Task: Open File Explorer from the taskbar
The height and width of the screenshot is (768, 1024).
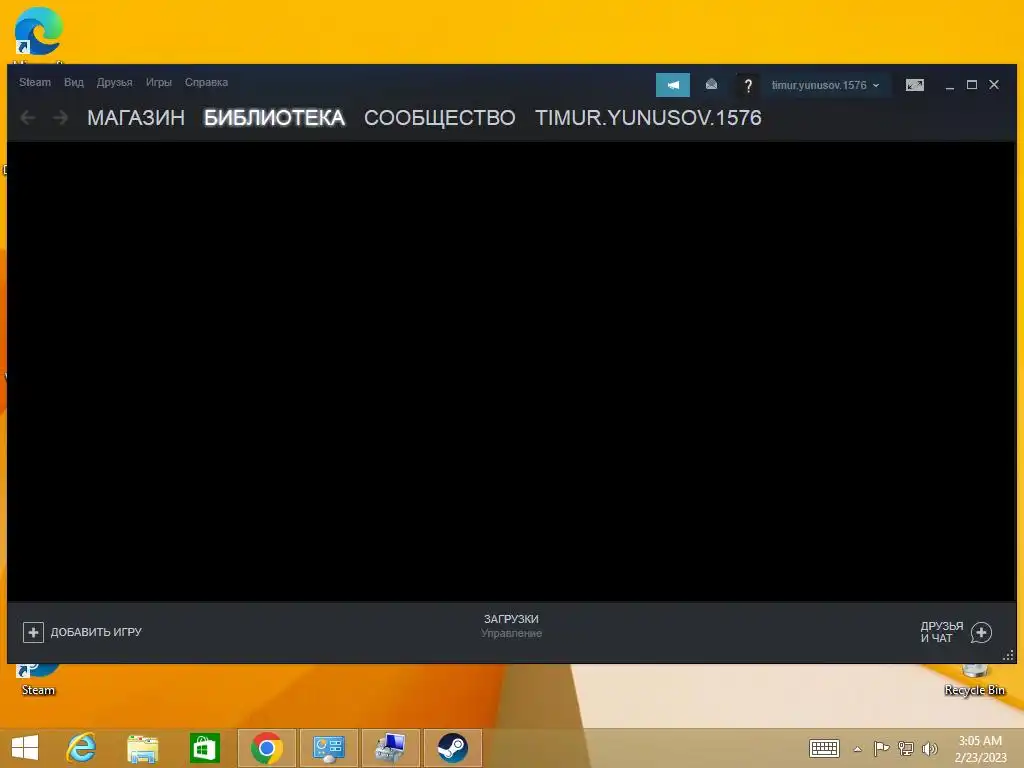Action: pyautogui.click(x=142, y=748)
